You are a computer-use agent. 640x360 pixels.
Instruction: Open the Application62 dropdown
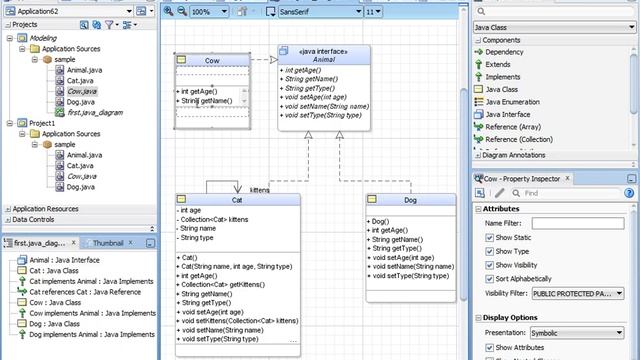coord(129,11)
